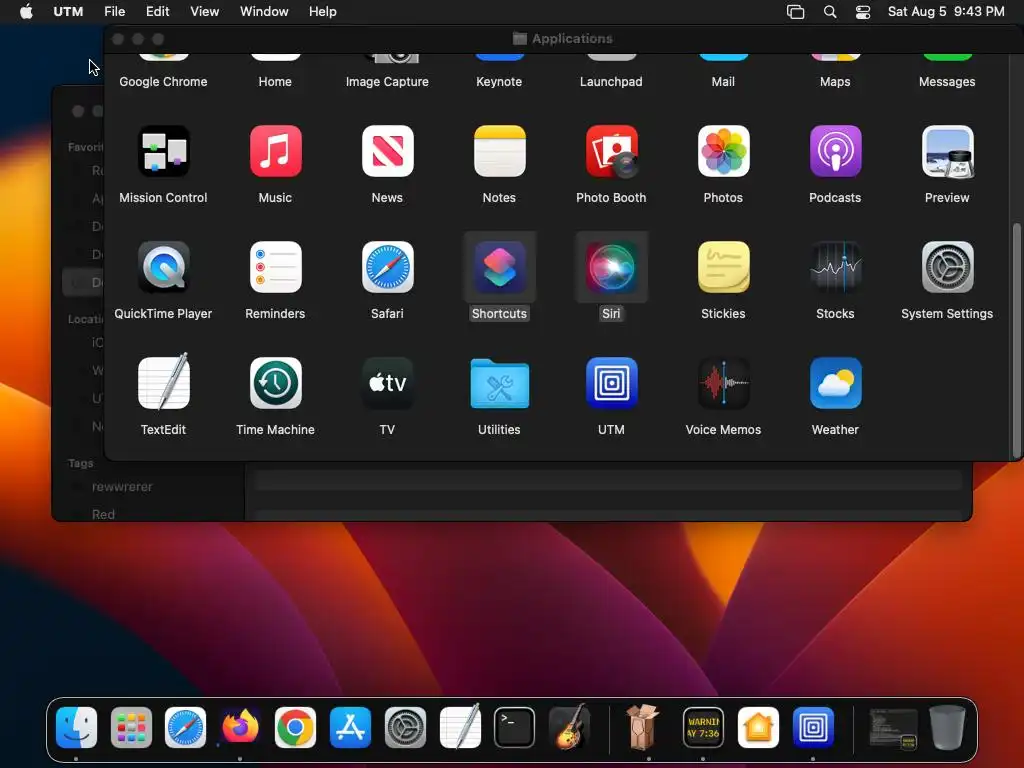Open Photo Booth in Applications
This screenshot has width=1024, height=768.
(x=611, y=152)
